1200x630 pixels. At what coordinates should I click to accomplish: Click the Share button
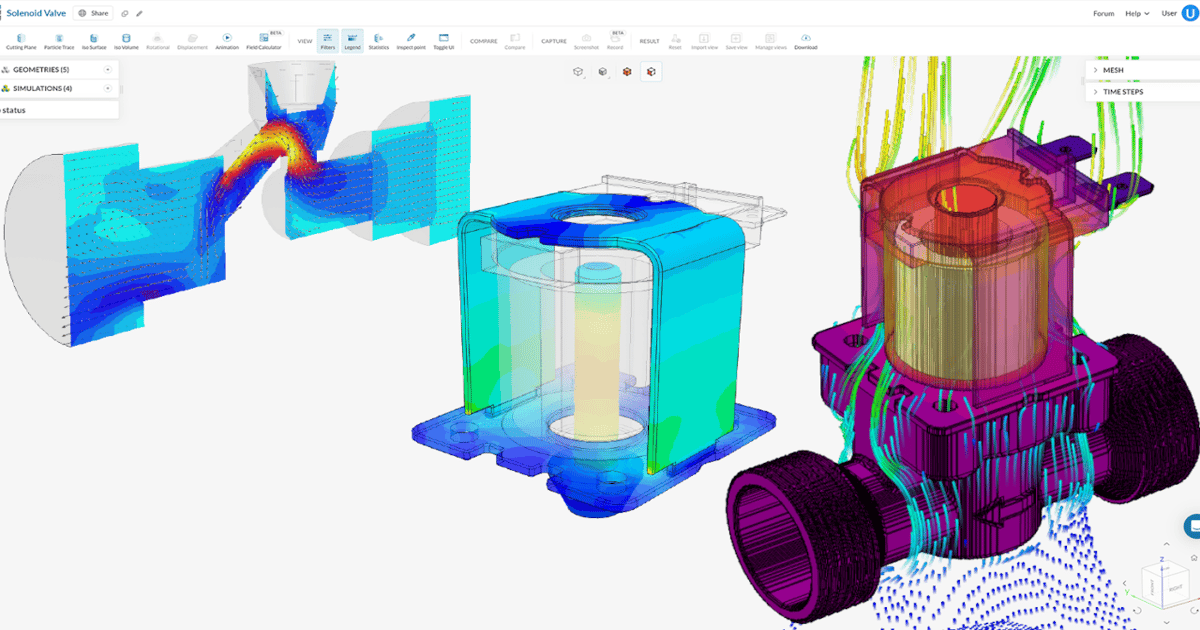click(93, 13)
